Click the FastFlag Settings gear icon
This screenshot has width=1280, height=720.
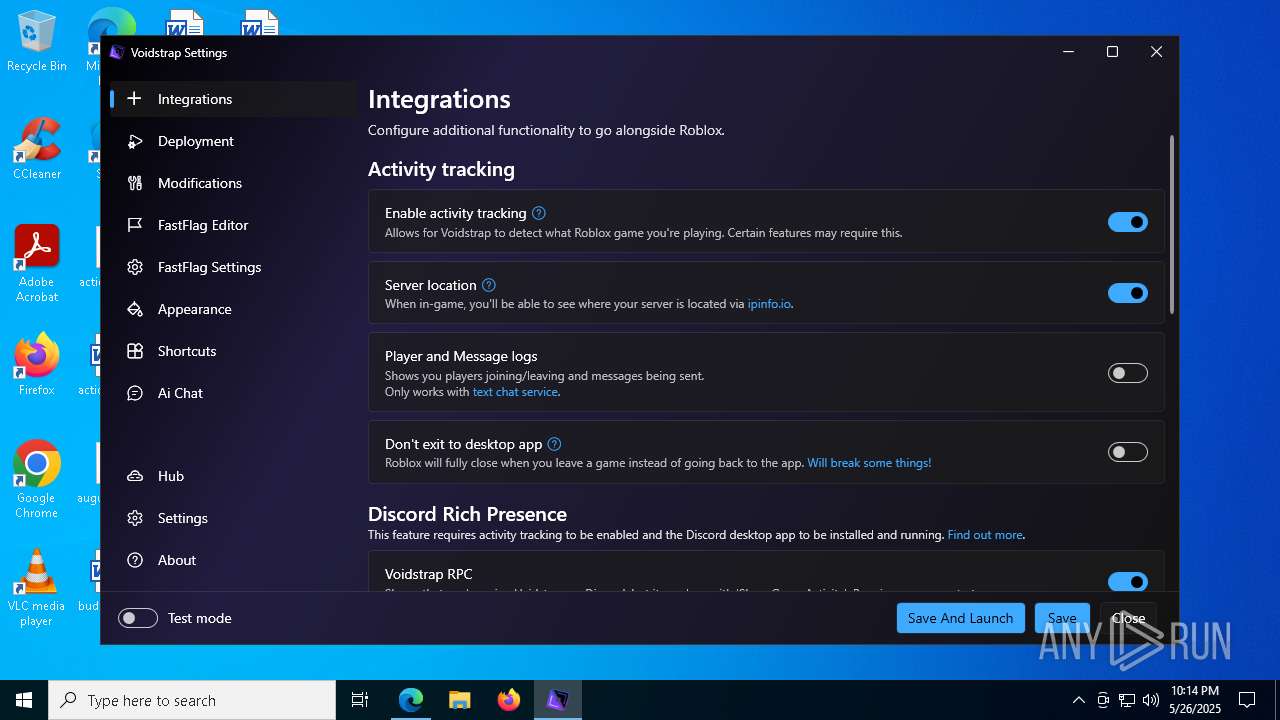coord(135,267)
